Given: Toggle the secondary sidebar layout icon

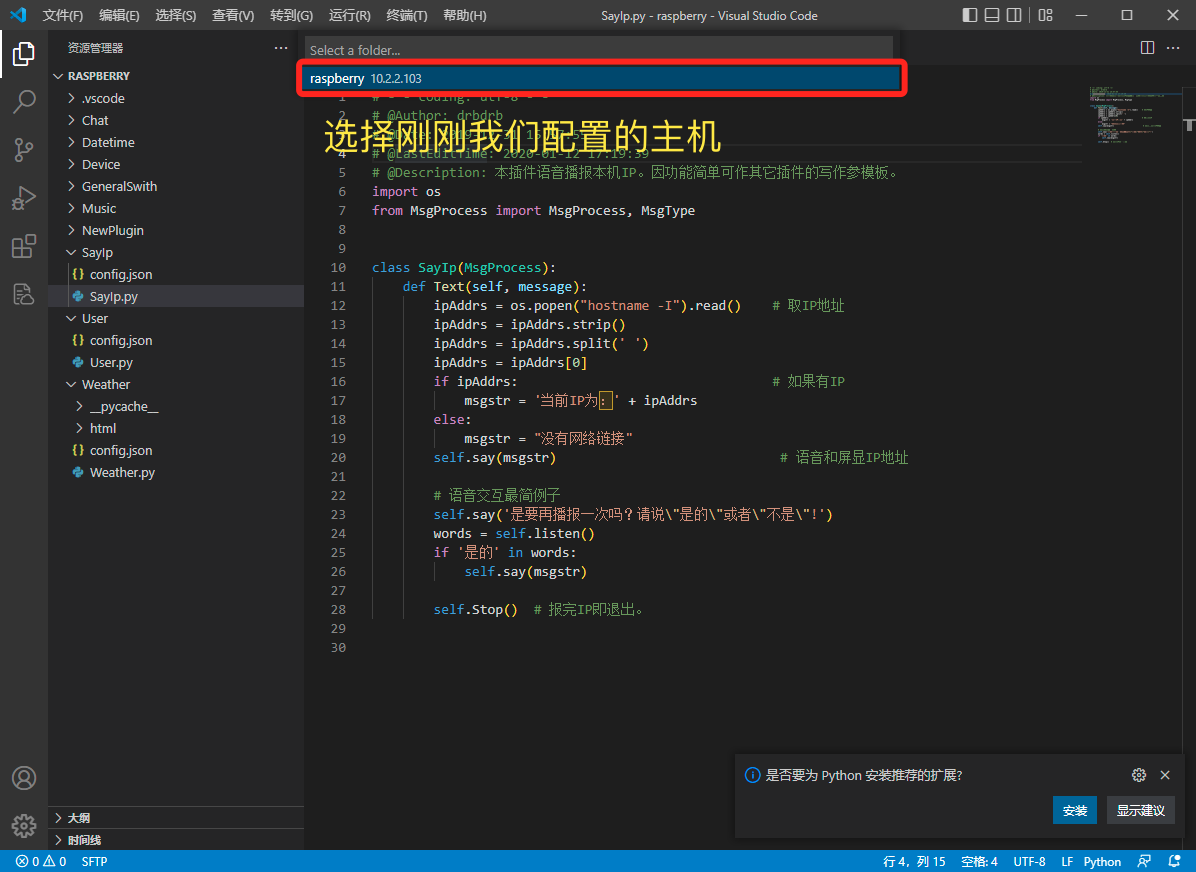Looking at the screenshot, I should tap(1014, 15).
